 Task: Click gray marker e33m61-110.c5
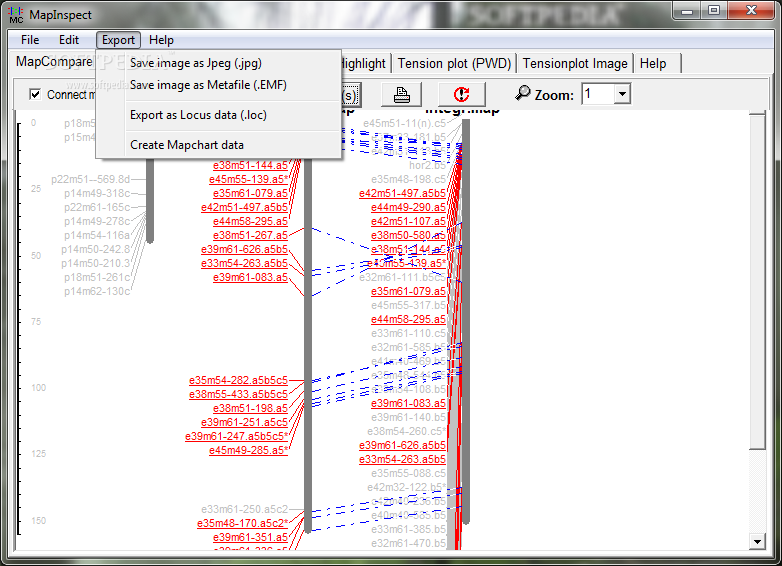tap(408, 333)
